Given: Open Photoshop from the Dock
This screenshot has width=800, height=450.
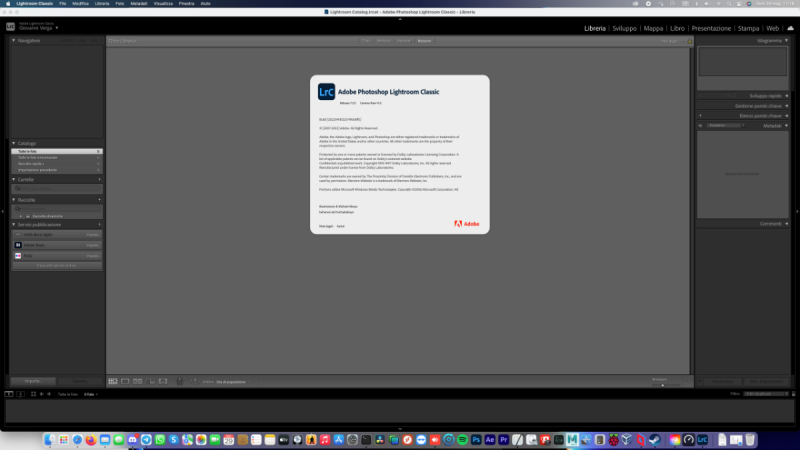Looking at the screenshot, I should tap(476, 440).
